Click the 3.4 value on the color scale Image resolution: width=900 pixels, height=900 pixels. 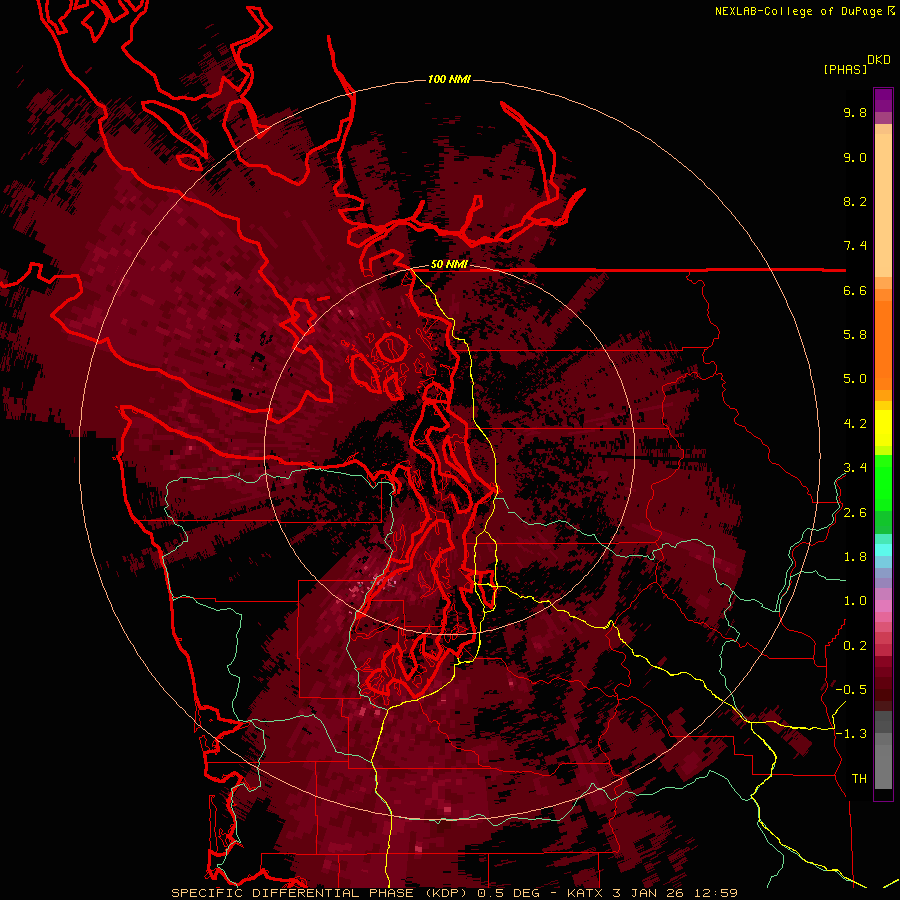pyautogui.click(x=855, y=468)
